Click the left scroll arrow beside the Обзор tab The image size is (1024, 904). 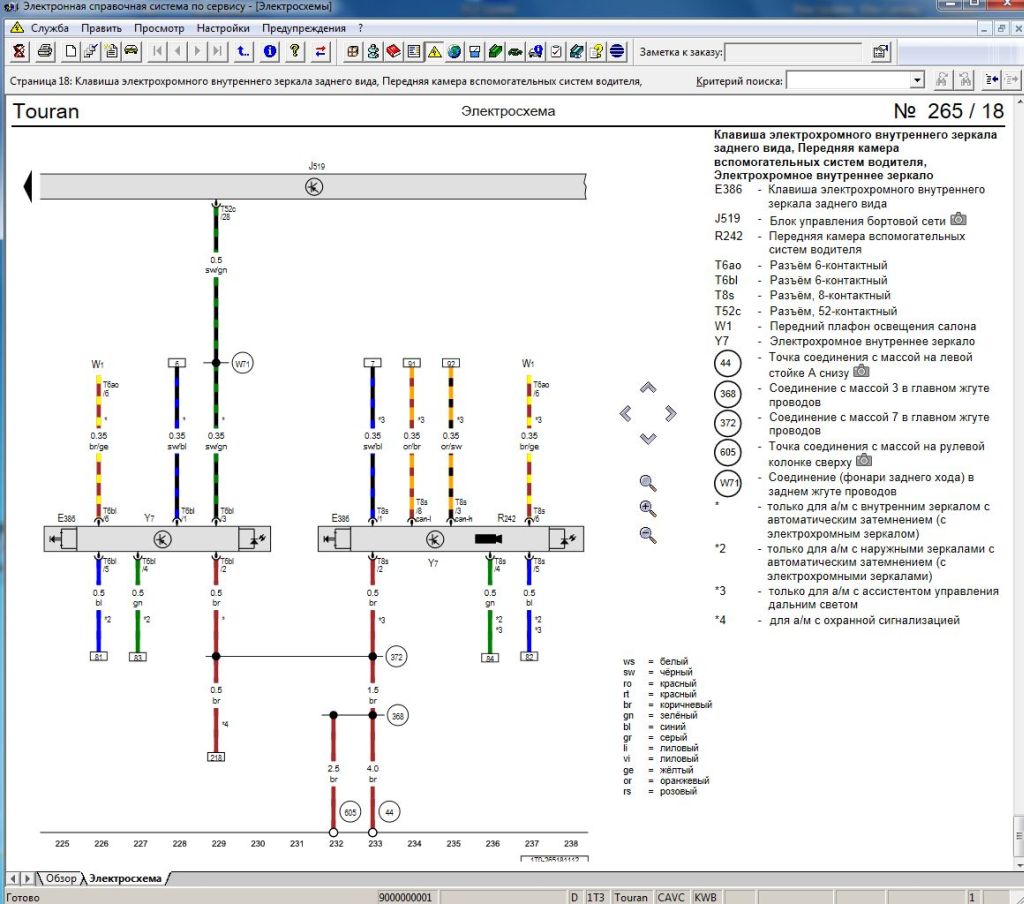click(x=13, y=879)
